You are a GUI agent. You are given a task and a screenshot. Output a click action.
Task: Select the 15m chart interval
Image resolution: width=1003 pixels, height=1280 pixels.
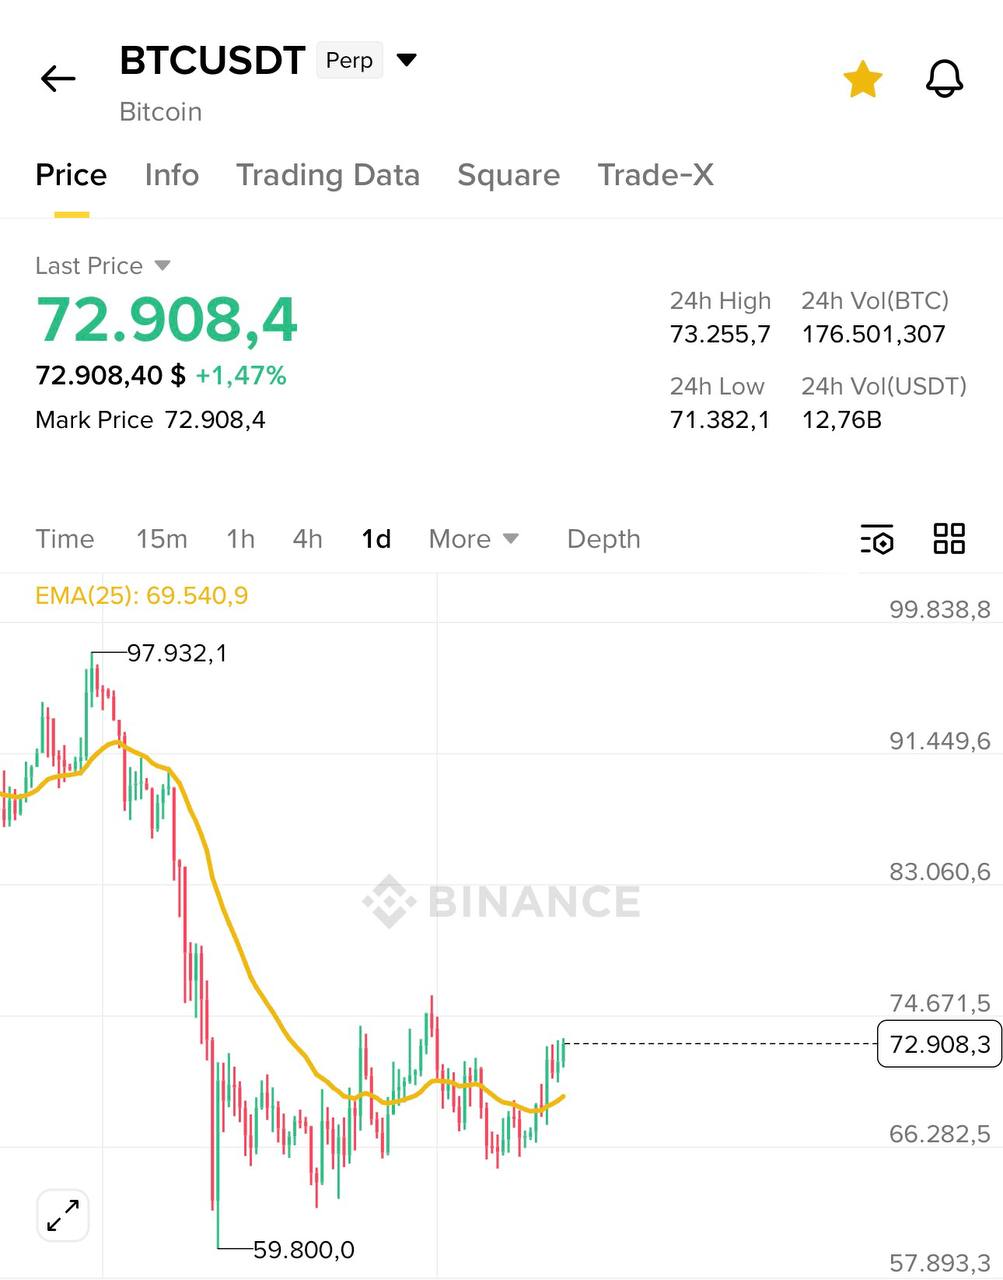162,539
